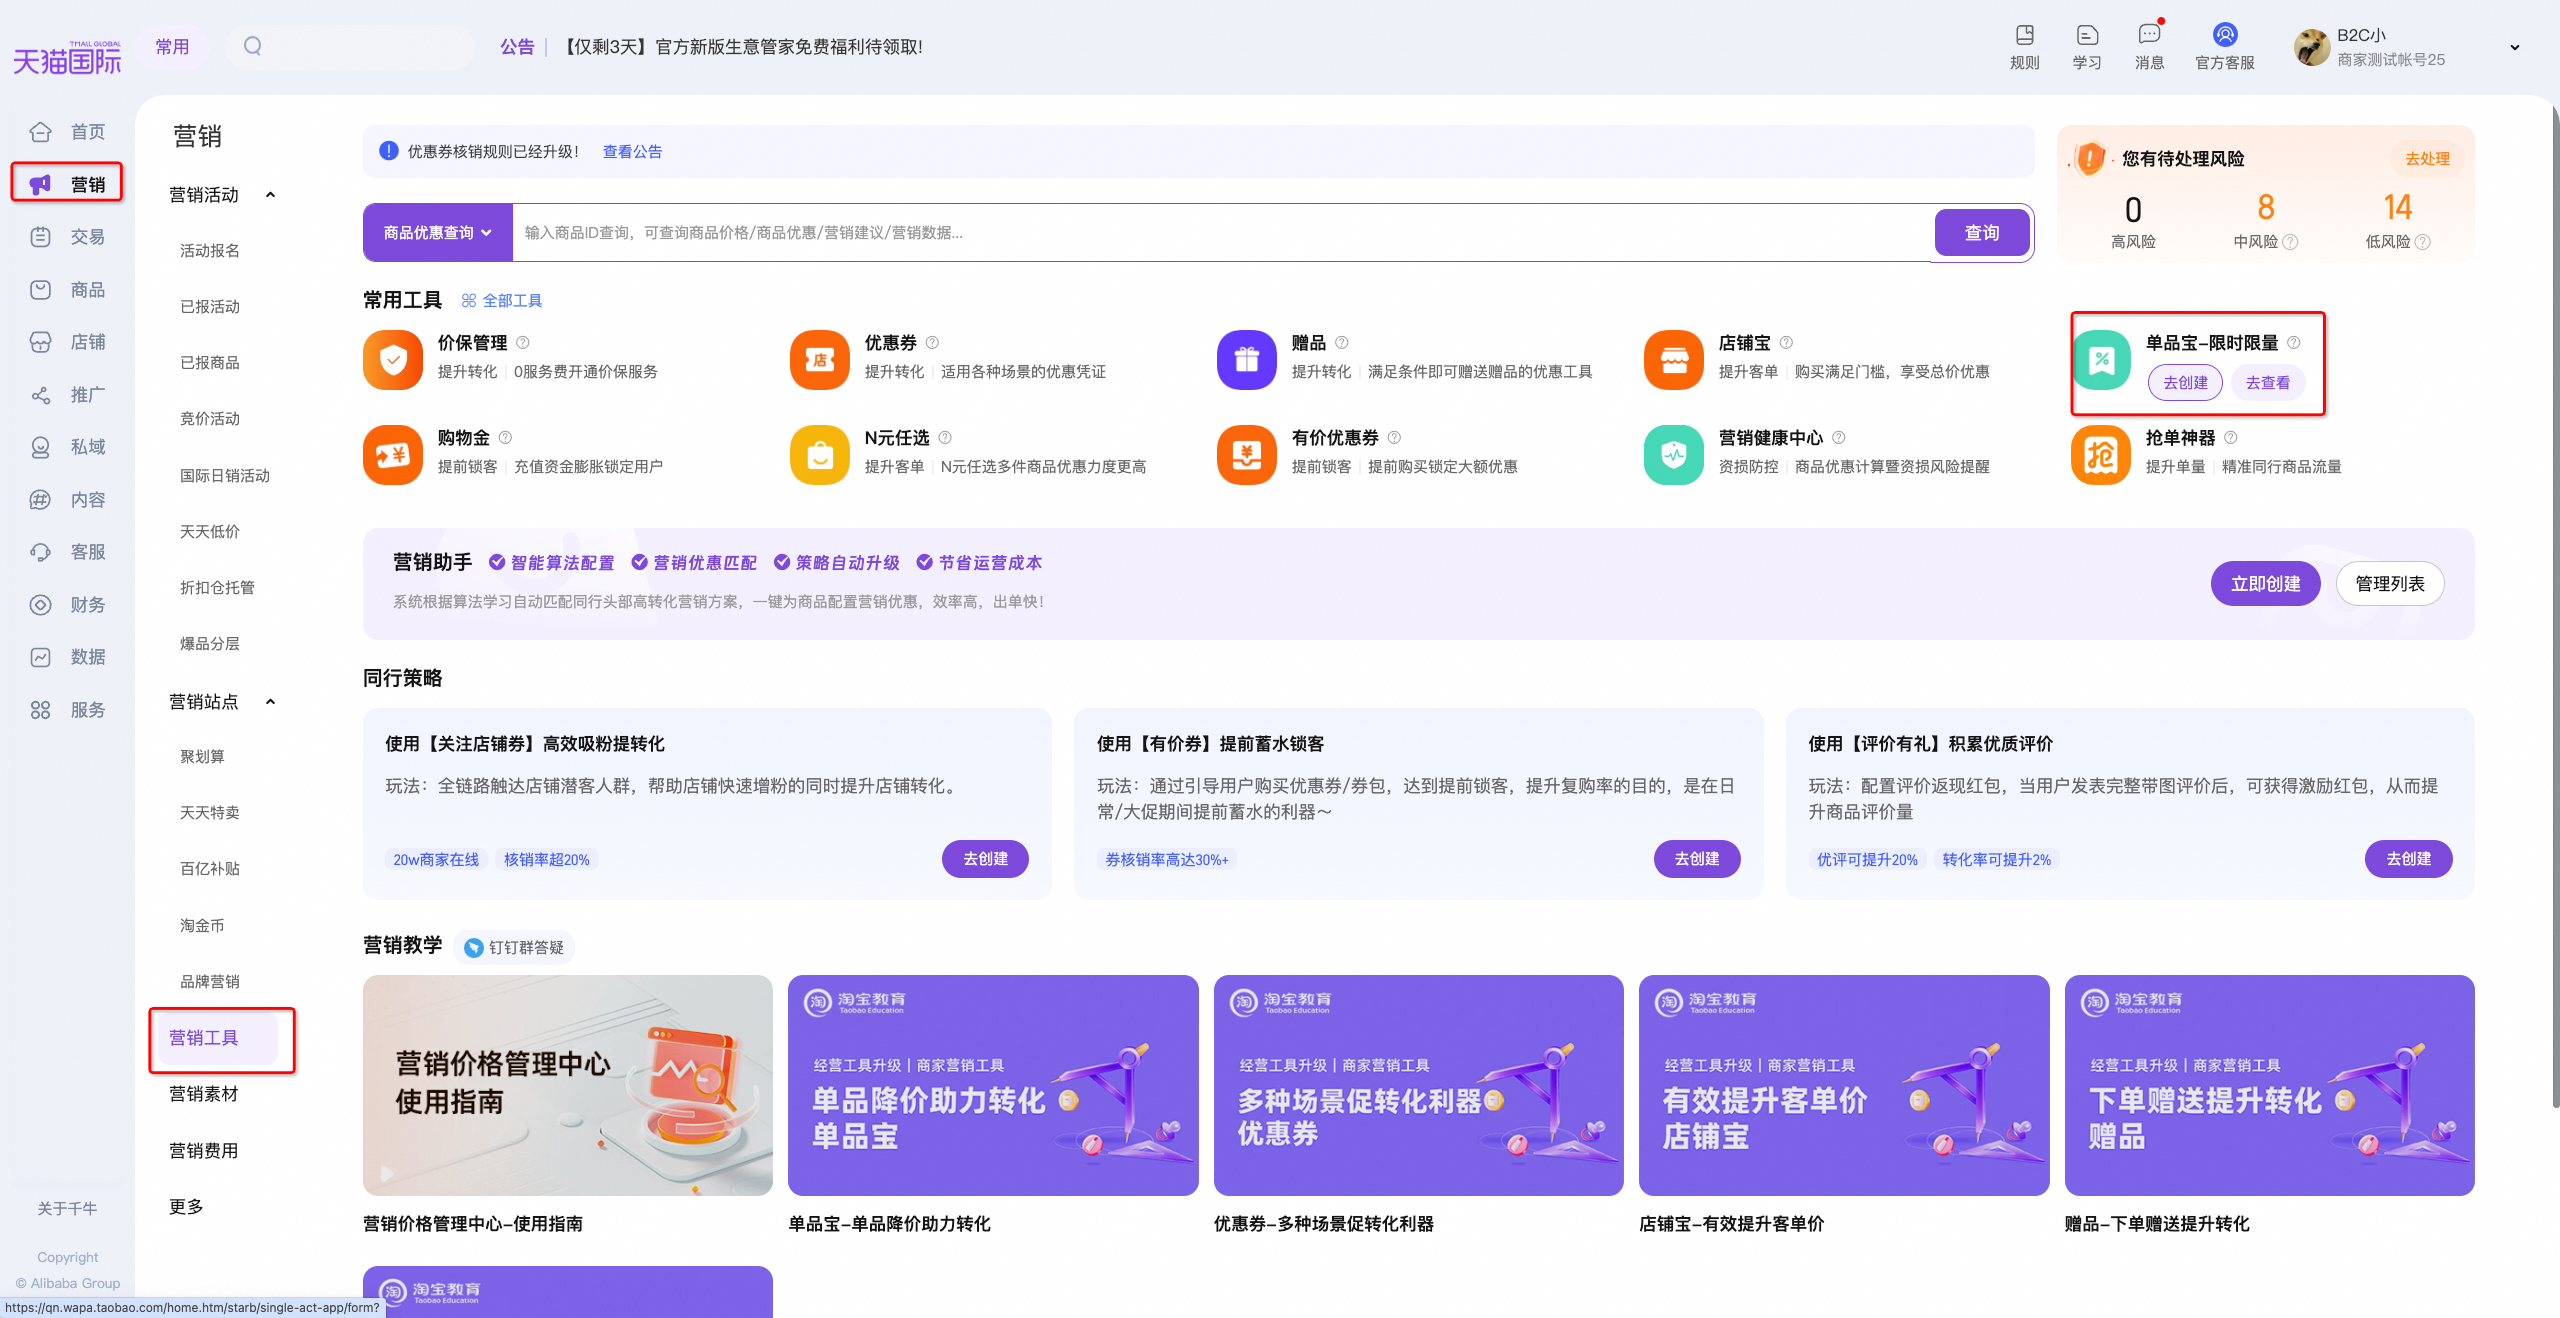This screenshot has height=1318, width=2560.
Task: Go to 首页 in sidebar
Action: (x=67, y=131)
